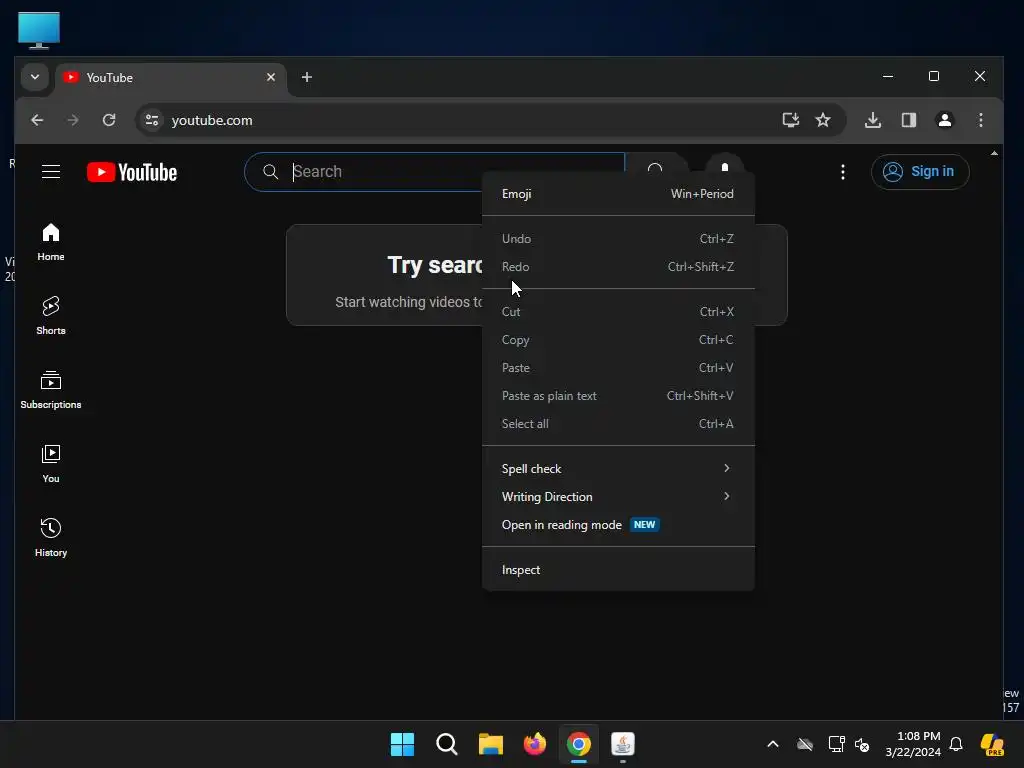
Task: Select Paste as plain text
Action: click(x=618, y=396)
